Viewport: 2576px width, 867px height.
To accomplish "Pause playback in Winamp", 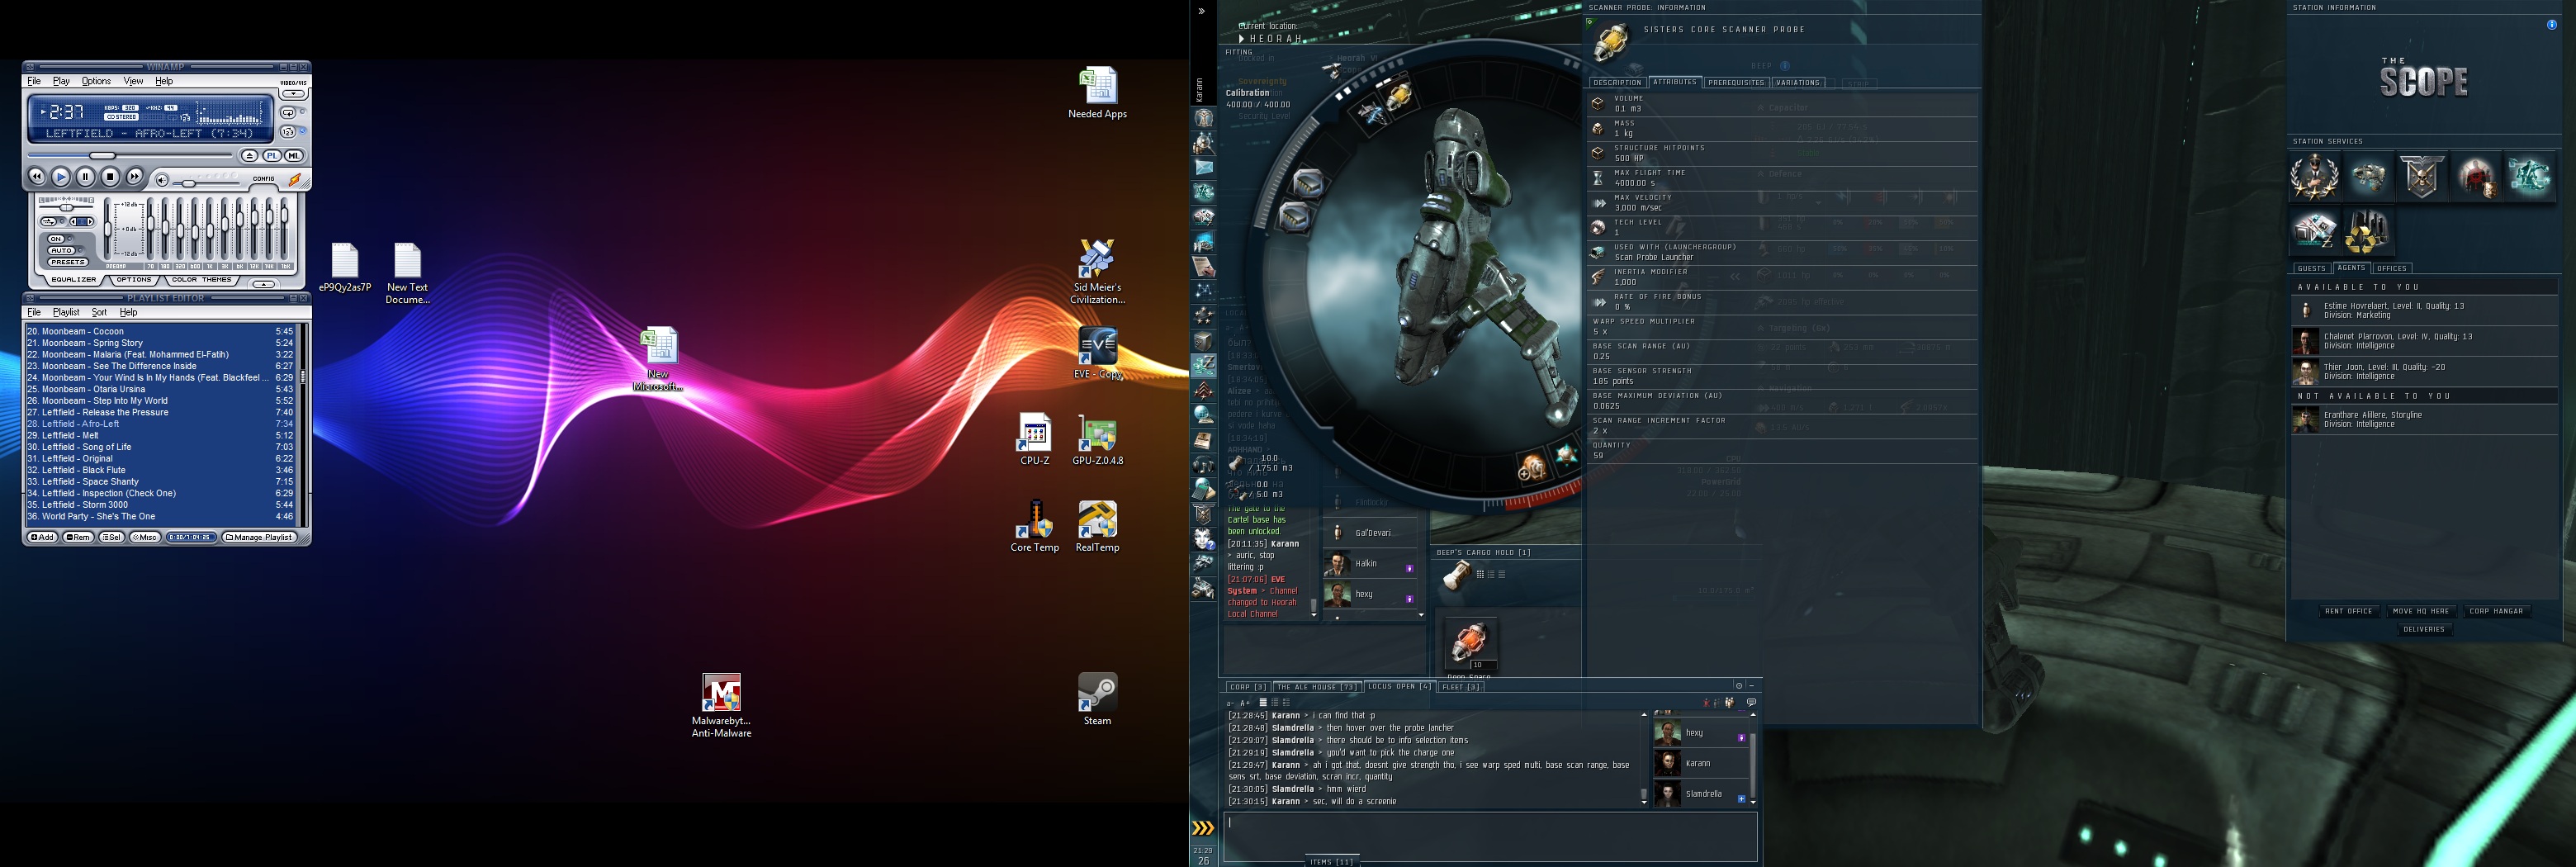I will pos(86,177).
